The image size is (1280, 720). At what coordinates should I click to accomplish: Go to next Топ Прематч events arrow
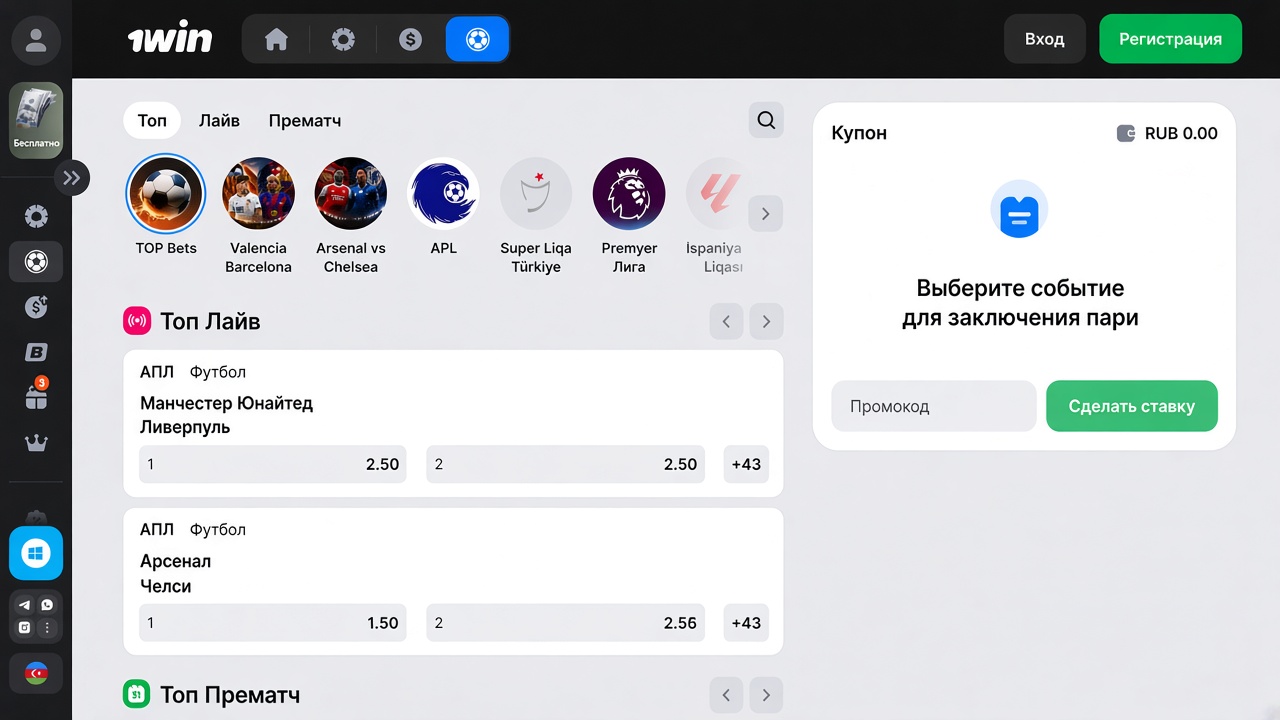(x=766, y=695)
